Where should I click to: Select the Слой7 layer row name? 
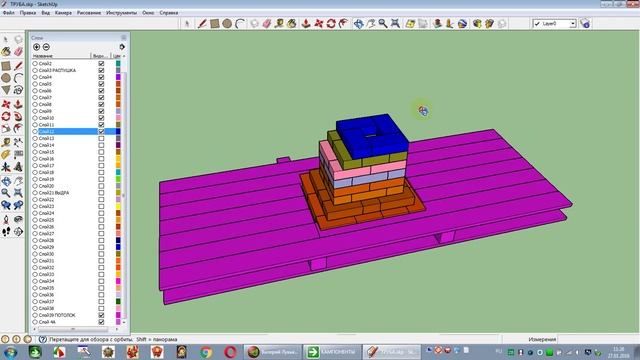click(45, 98)
